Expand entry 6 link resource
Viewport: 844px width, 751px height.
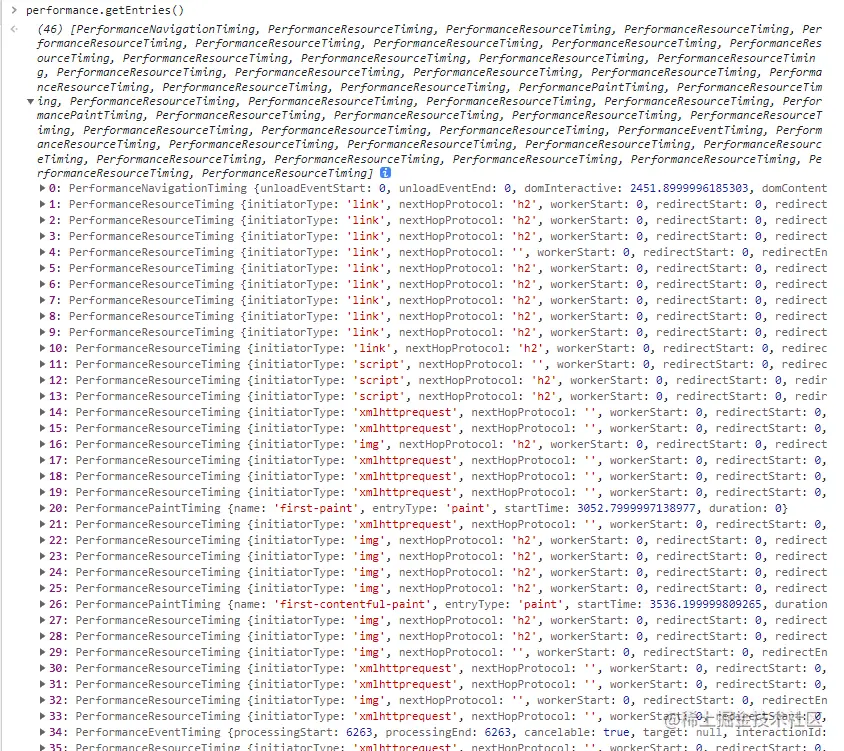click(x=42, y=284)
